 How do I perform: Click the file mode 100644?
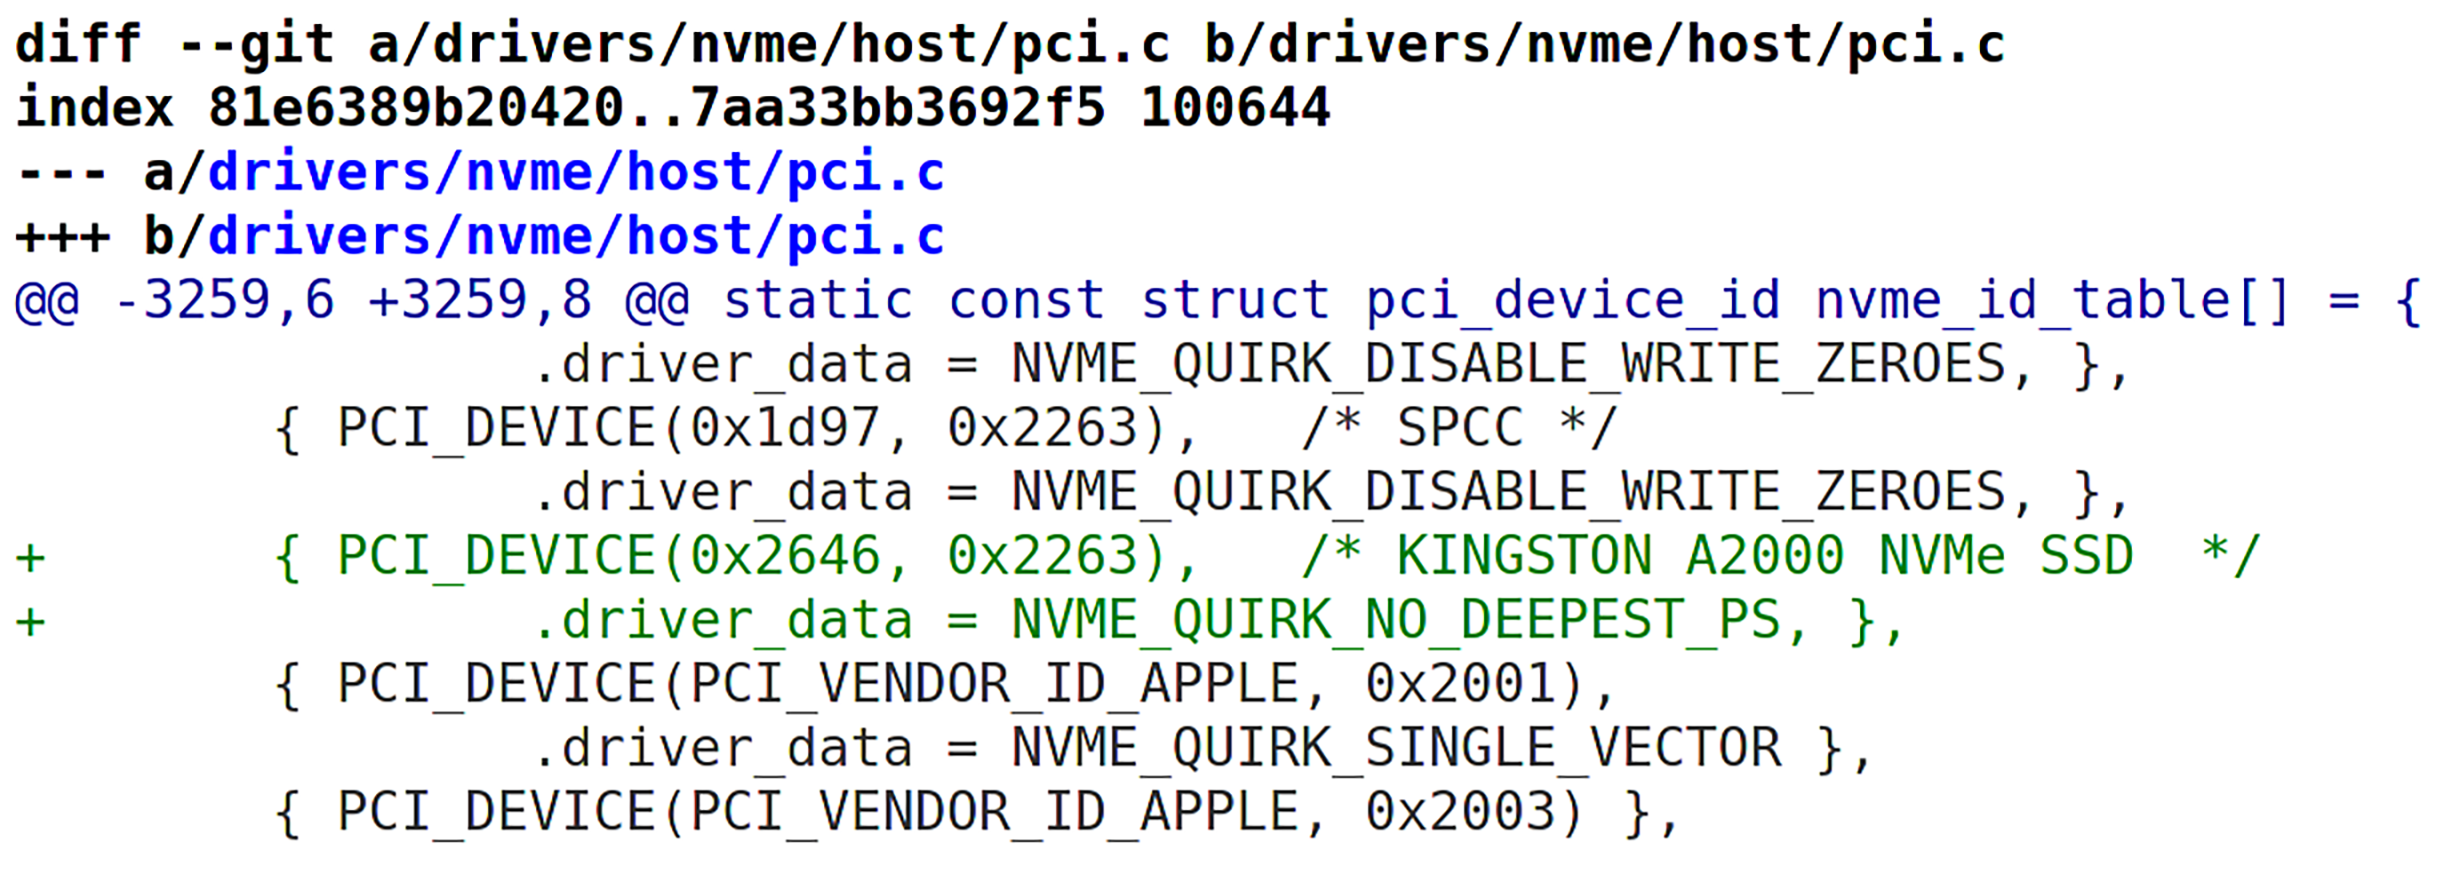coord(1234,108)
